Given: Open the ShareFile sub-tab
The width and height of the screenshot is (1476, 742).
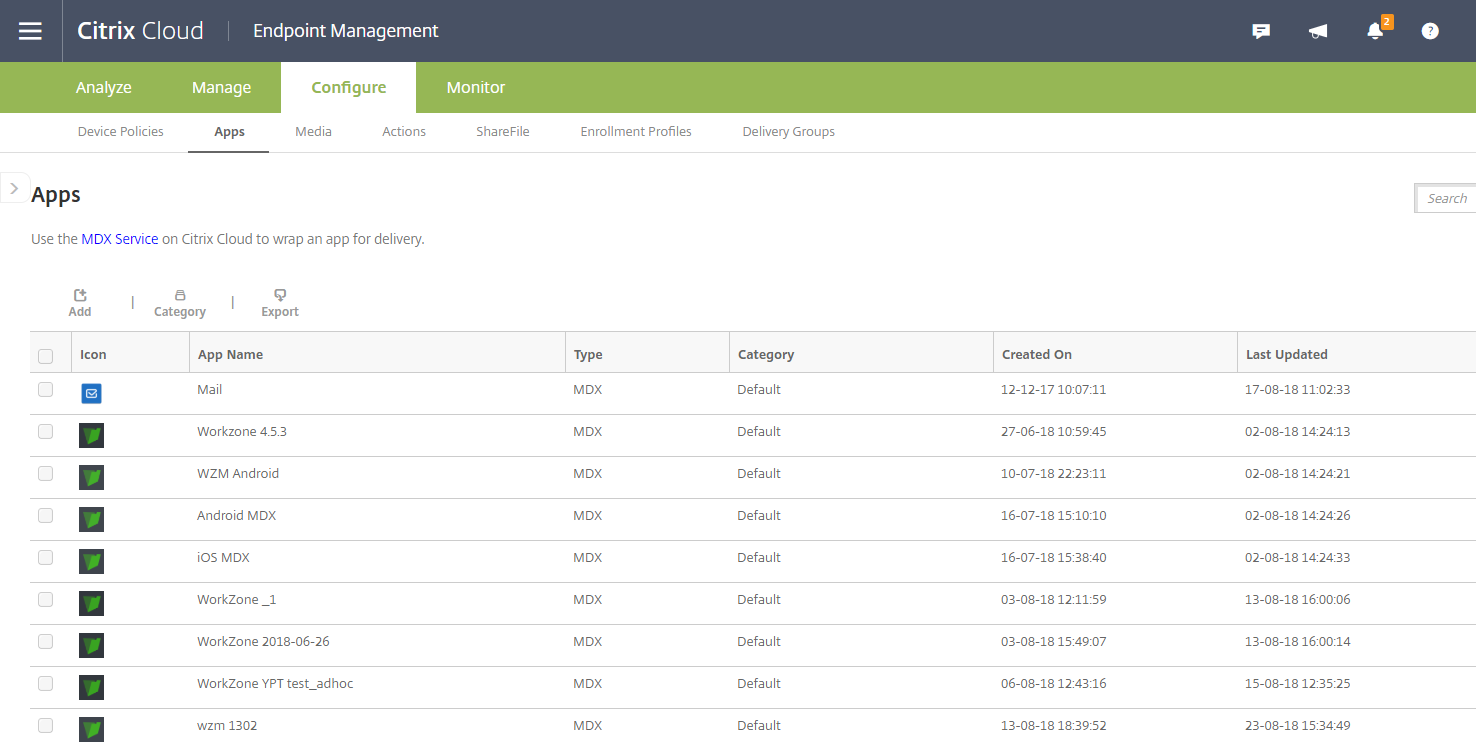Looking at the screenshot, I should pos(503,131).
